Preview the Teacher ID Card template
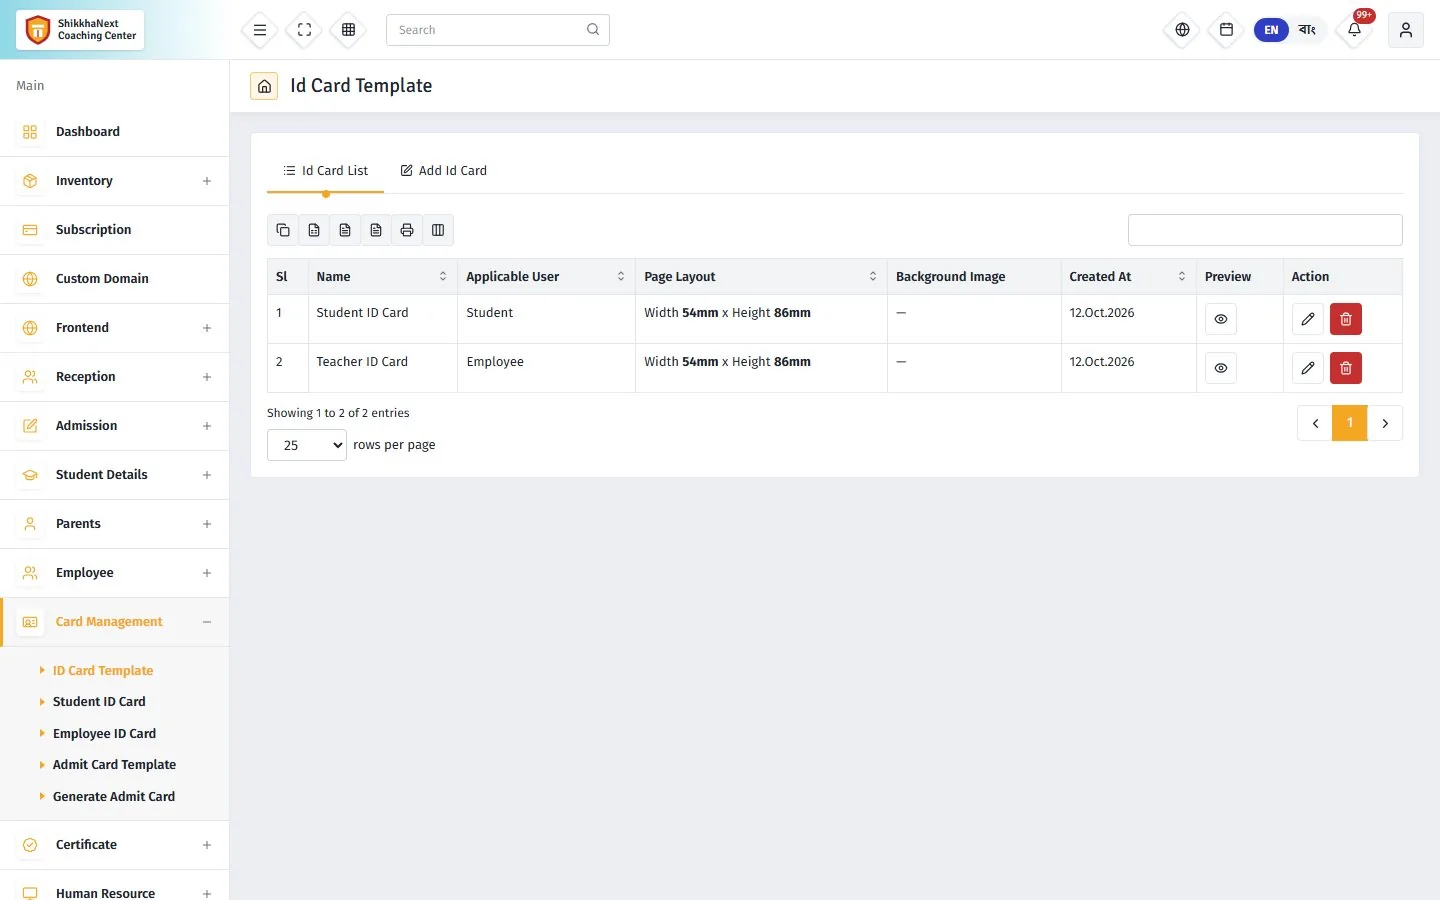The height and width of the screenshot is (900, 1440). click(x=1221, y=368)
